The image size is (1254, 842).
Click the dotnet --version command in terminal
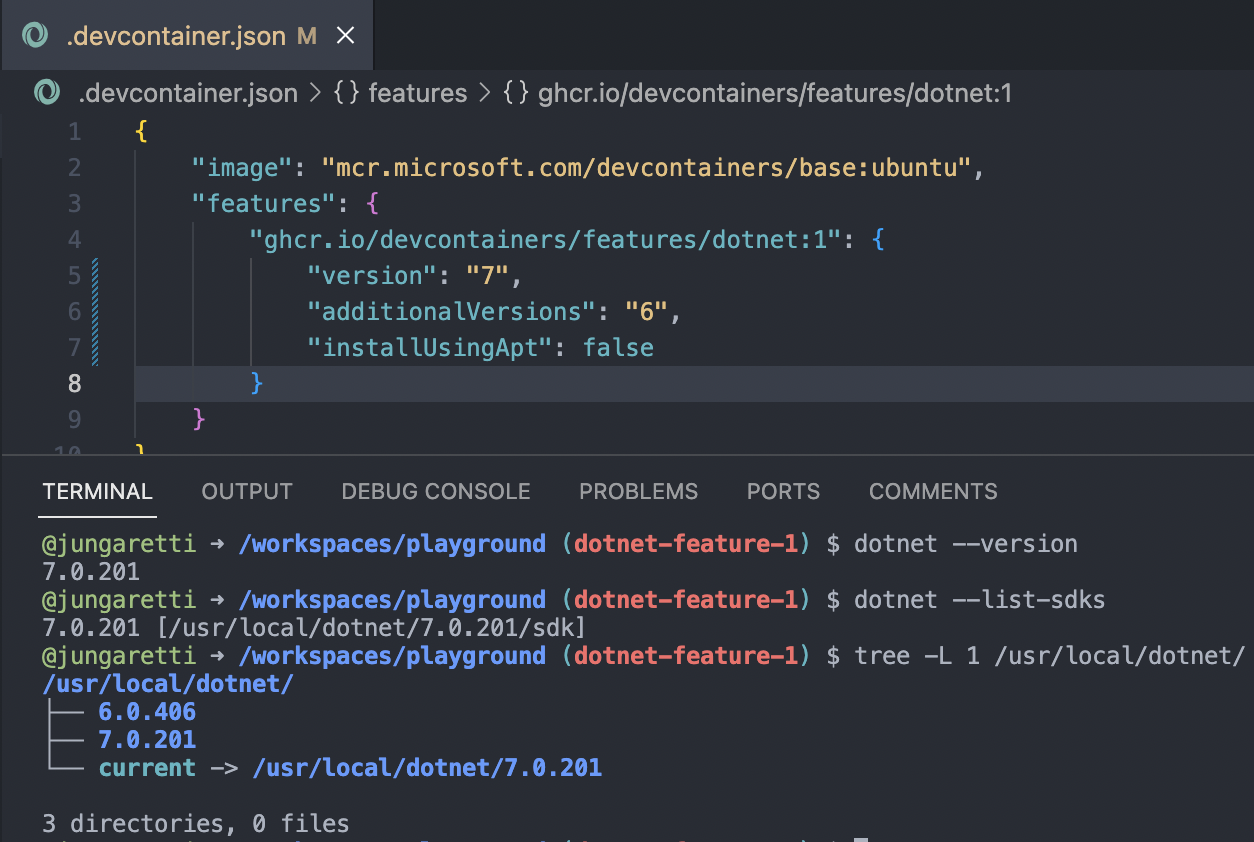click(966, 544)
